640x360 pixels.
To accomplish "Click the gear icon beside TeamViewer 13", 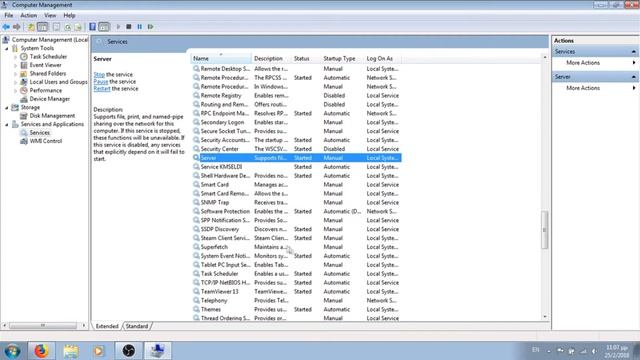I will click(x=196, y=291).
